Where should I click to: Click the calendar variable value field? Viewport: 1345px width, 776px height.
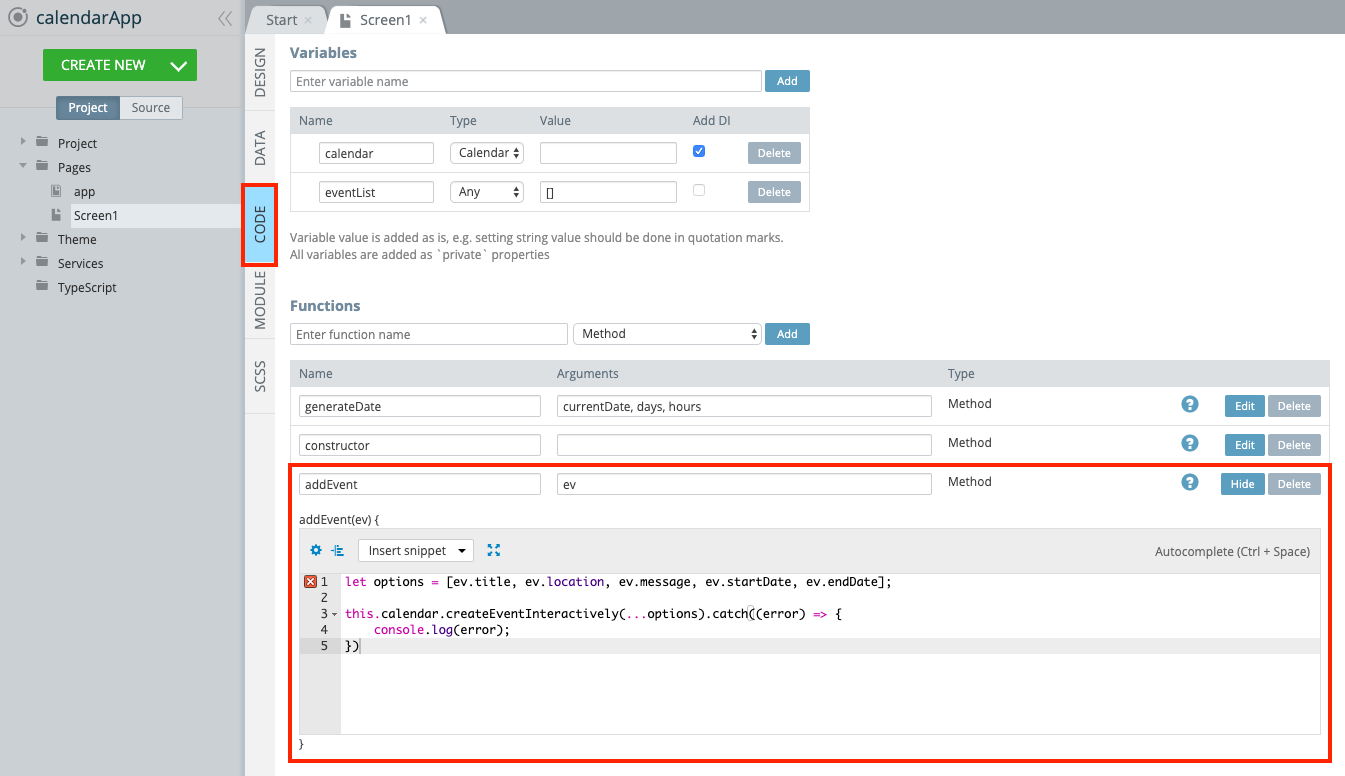pos(608,153)
